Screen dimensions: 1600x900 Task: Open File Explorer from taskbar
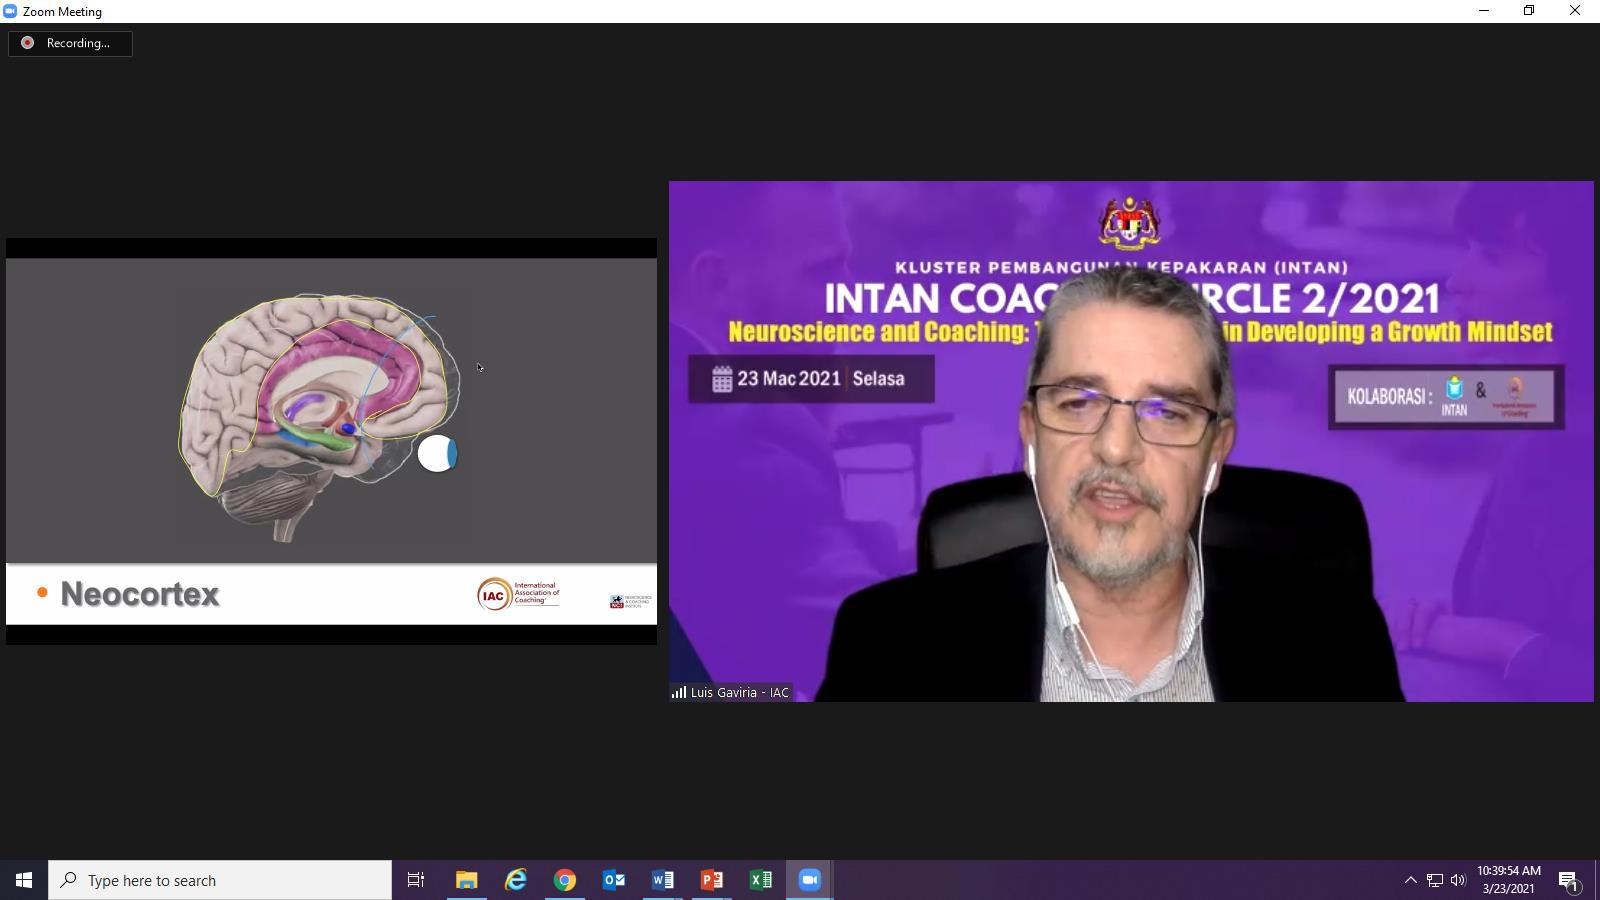click(467, 880)
